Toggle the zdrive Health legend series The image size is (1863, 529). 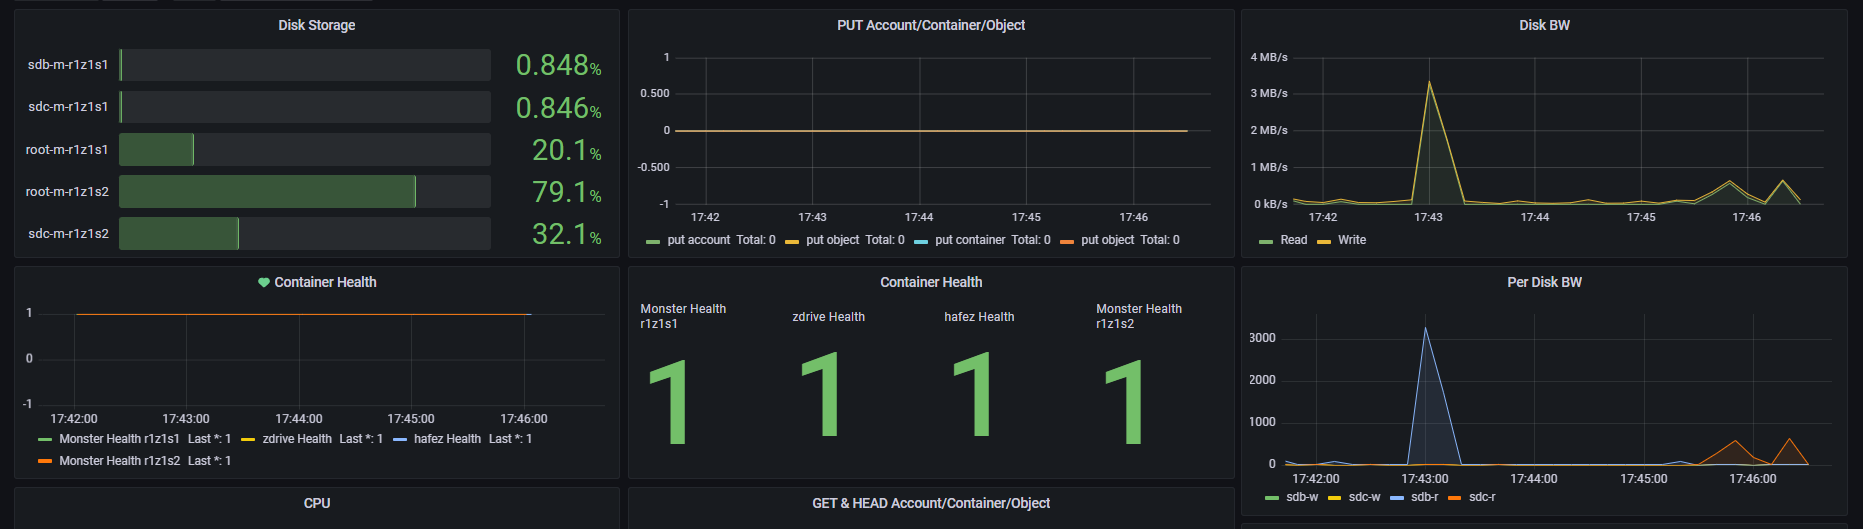297,439
